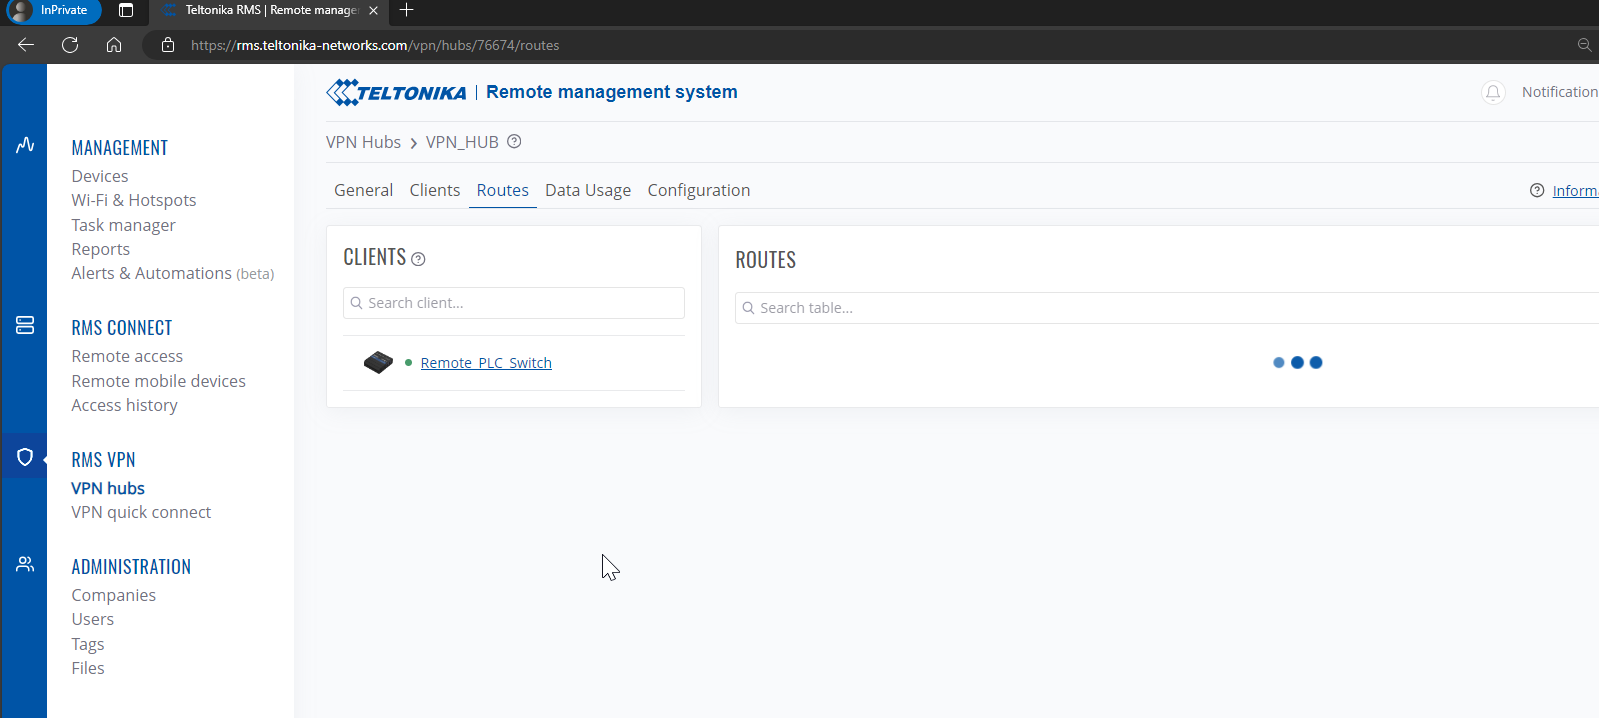Go to browser home icon
This screenshot has width=1599, height=718.
[x=114, y=45]
